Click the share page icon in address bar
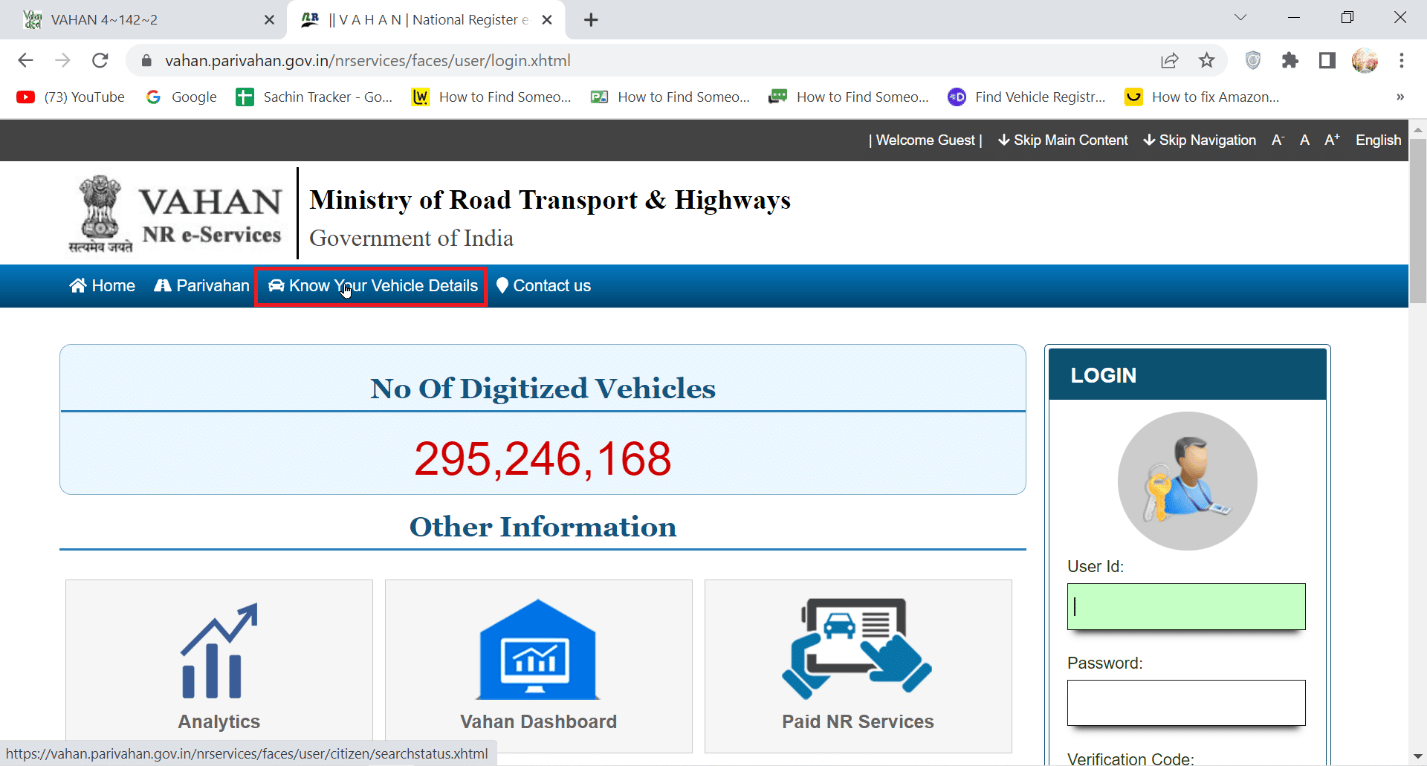The image size is (1427, 766). [x=1169, y=60]
